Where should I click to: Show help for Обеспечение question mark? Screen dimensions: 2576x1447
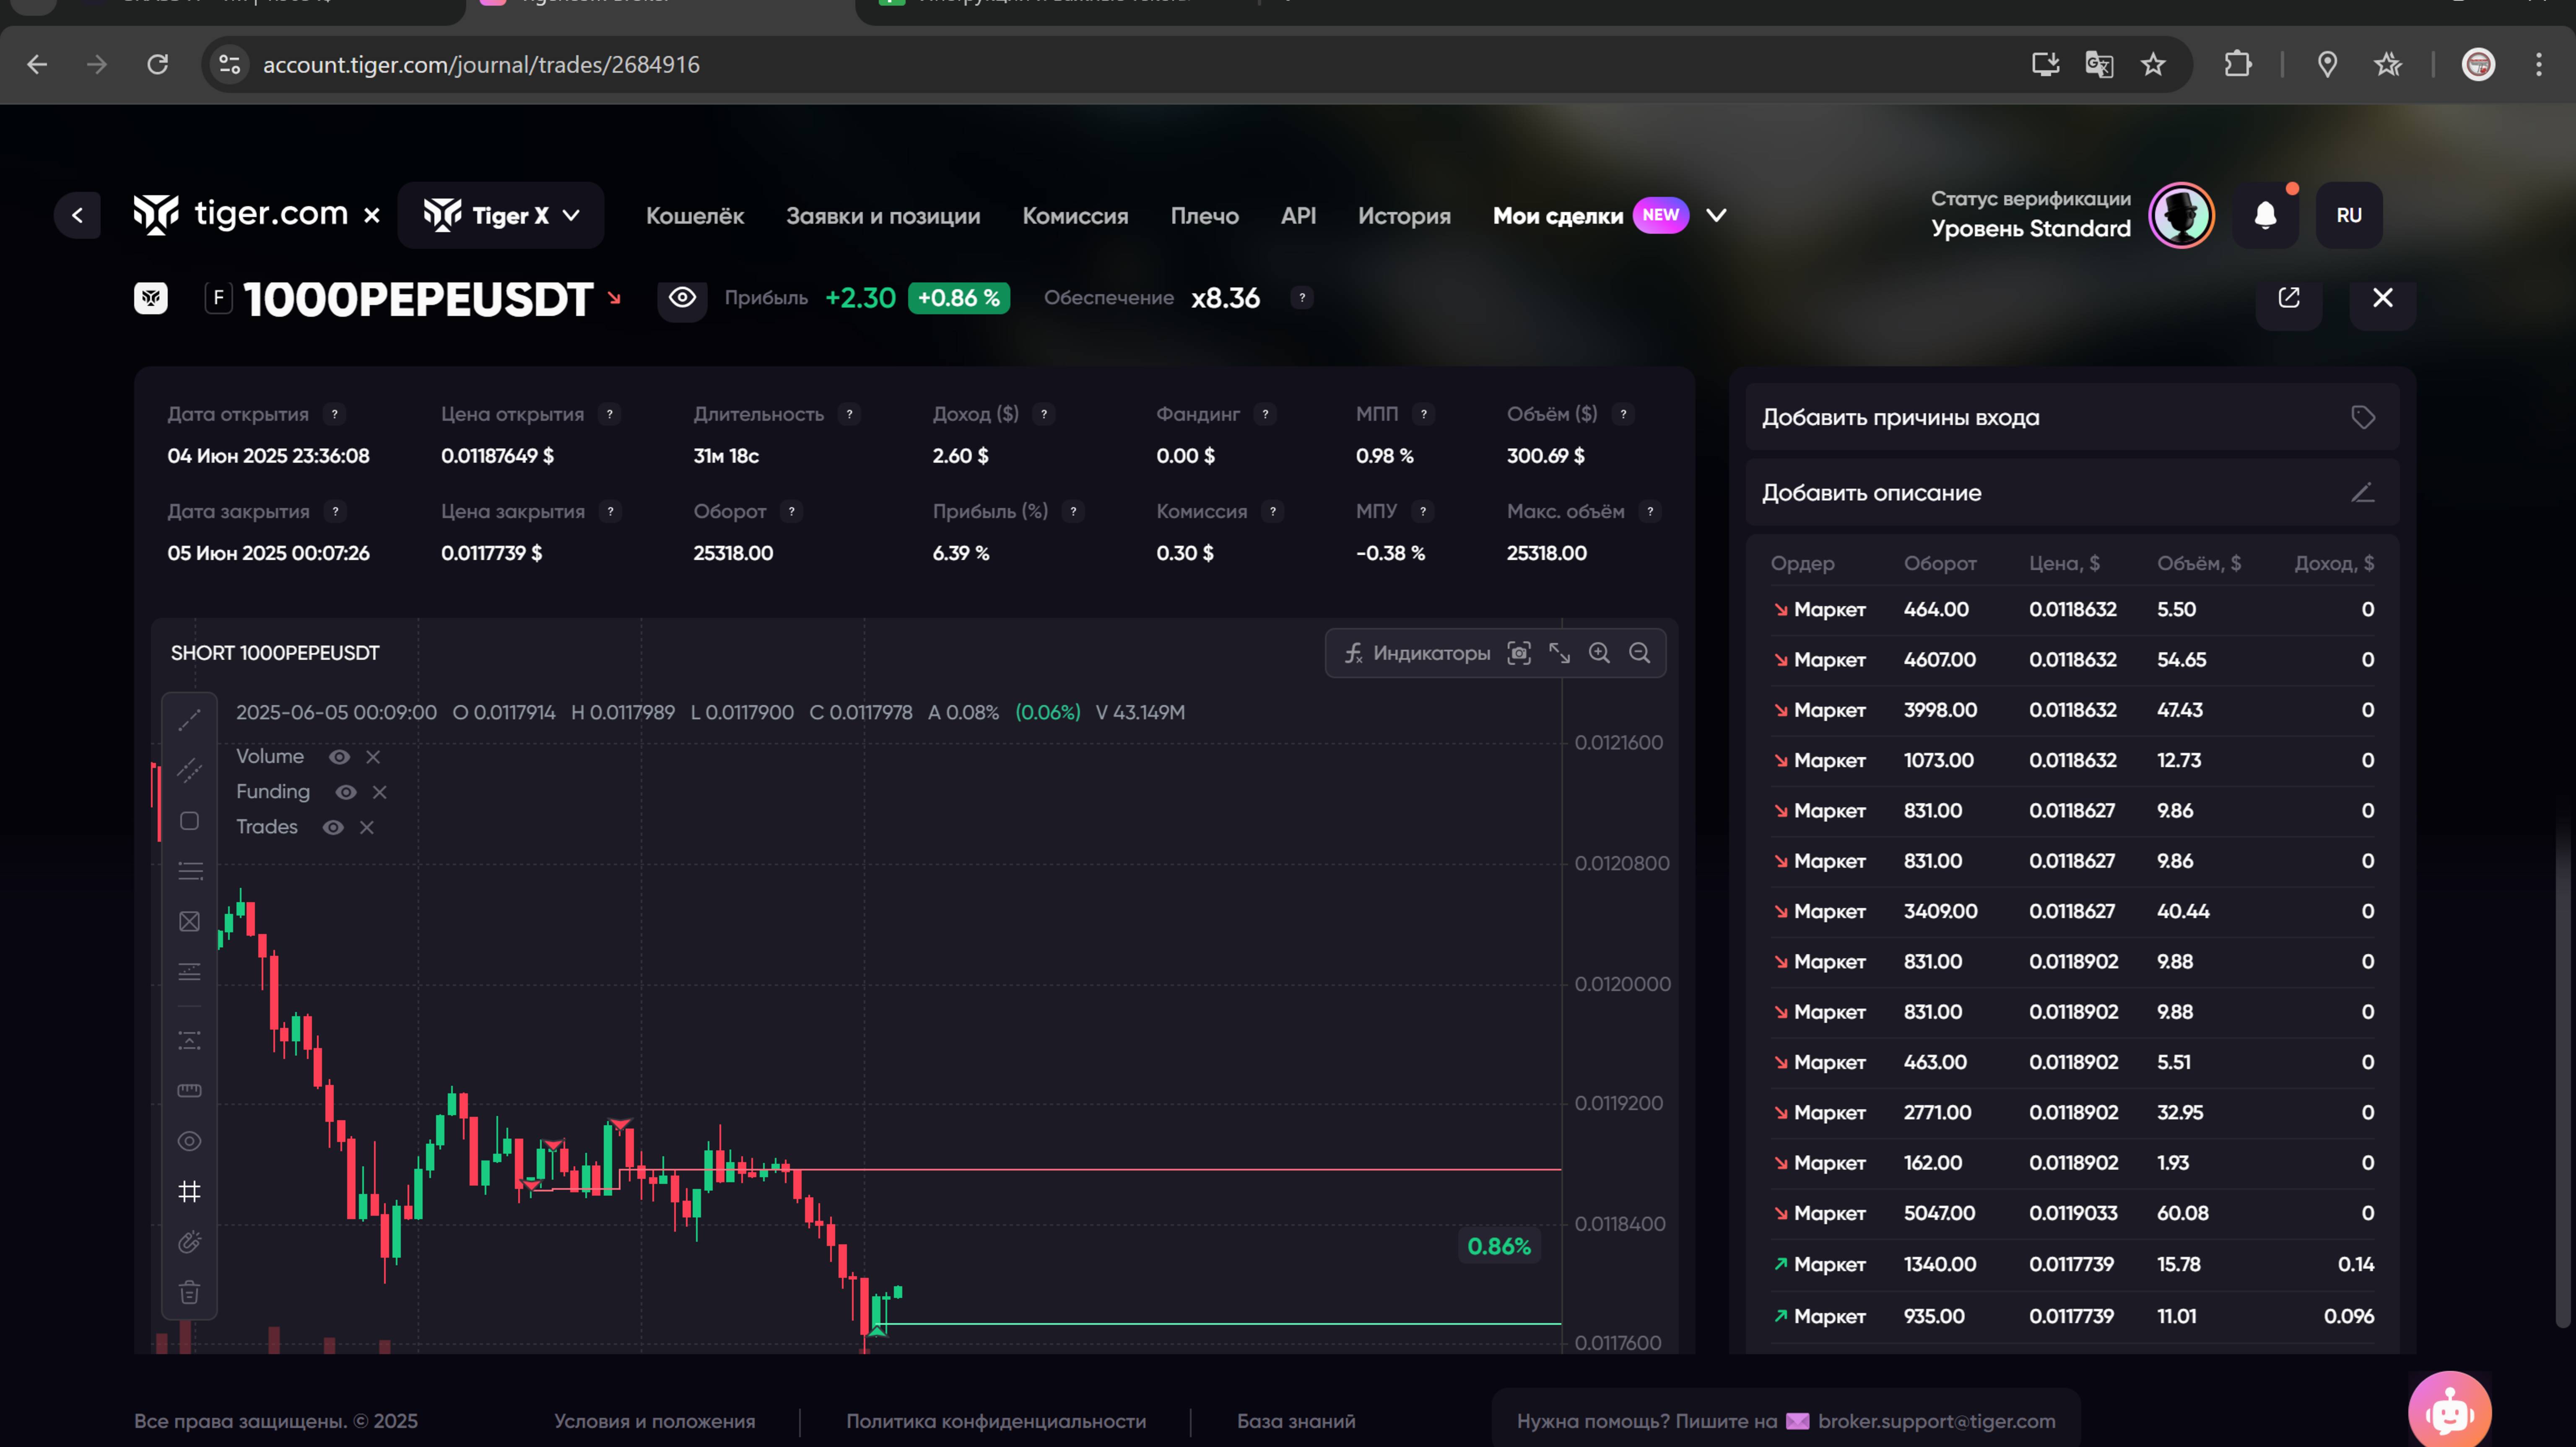pos(1302,298)
